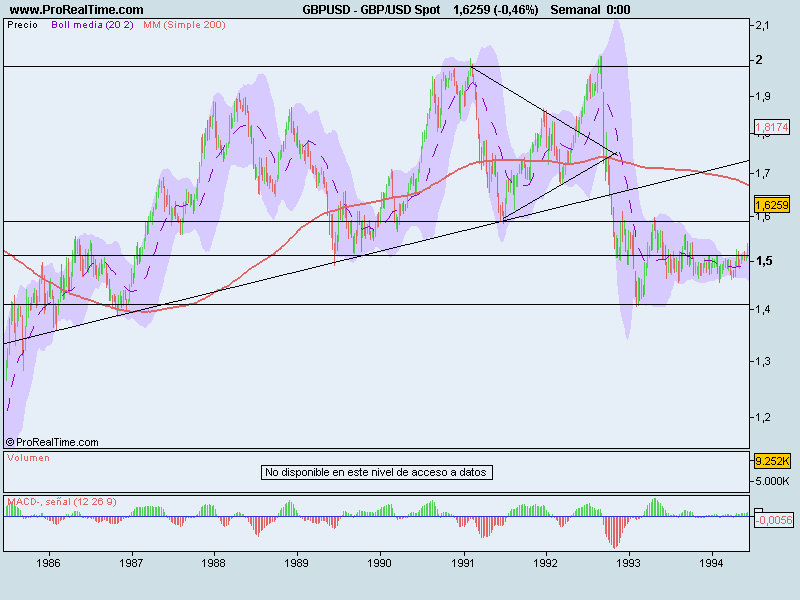Click the 1994 time axis label
800x600 pixels.
(711, 563)
